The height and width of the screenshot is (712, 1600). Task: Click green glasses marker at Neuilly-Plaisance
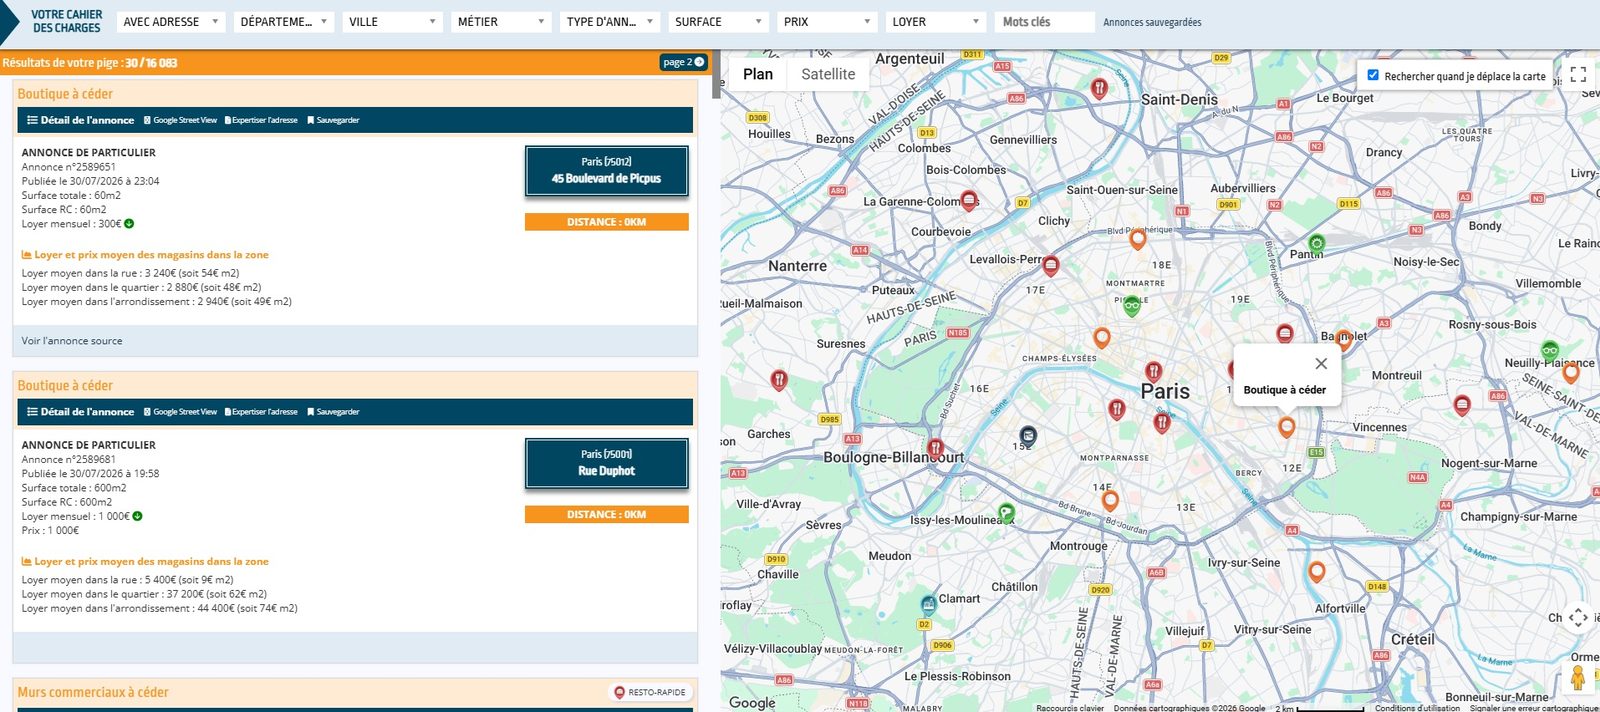pos(1549,351)
